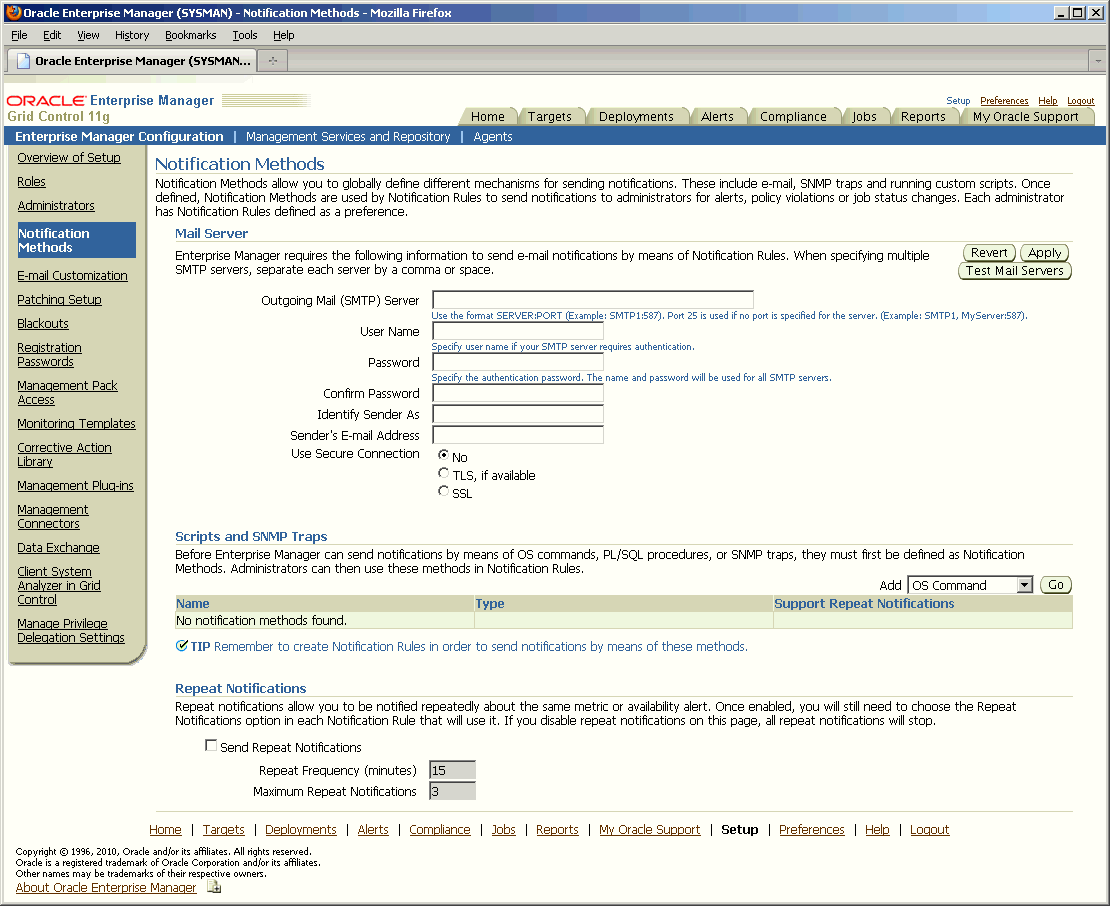
Task: Open the File menu
Action: point(19,35)
